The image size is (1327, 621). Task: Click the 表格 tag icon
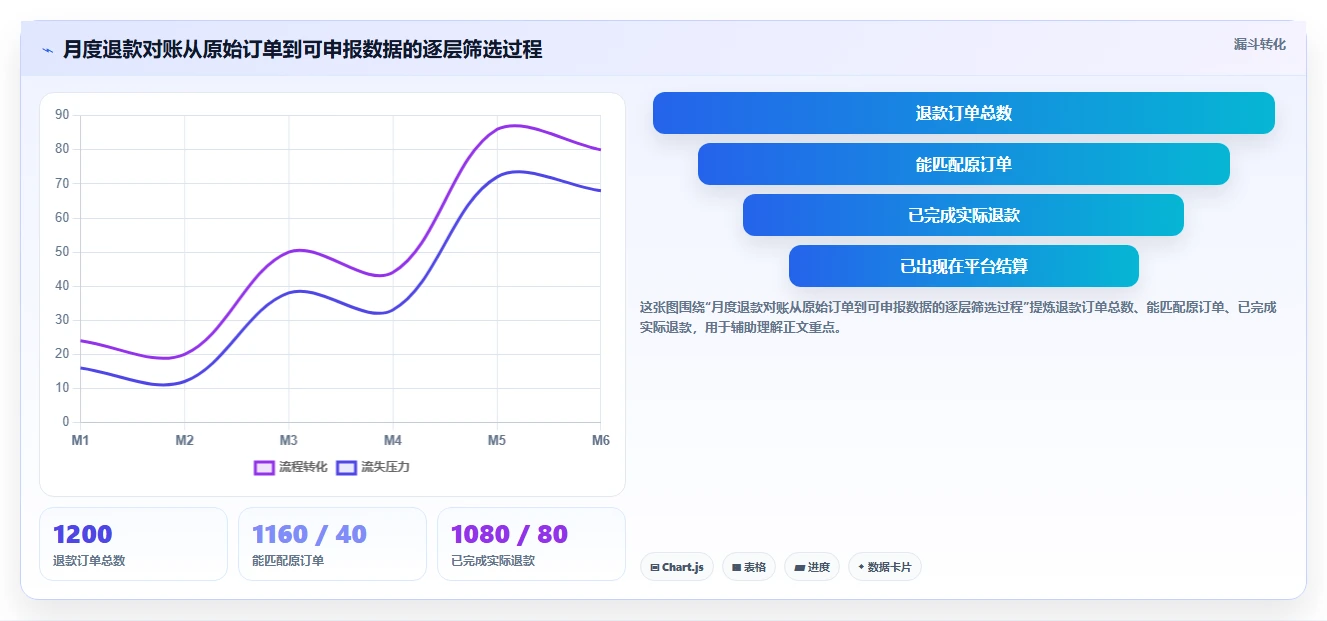736,567
